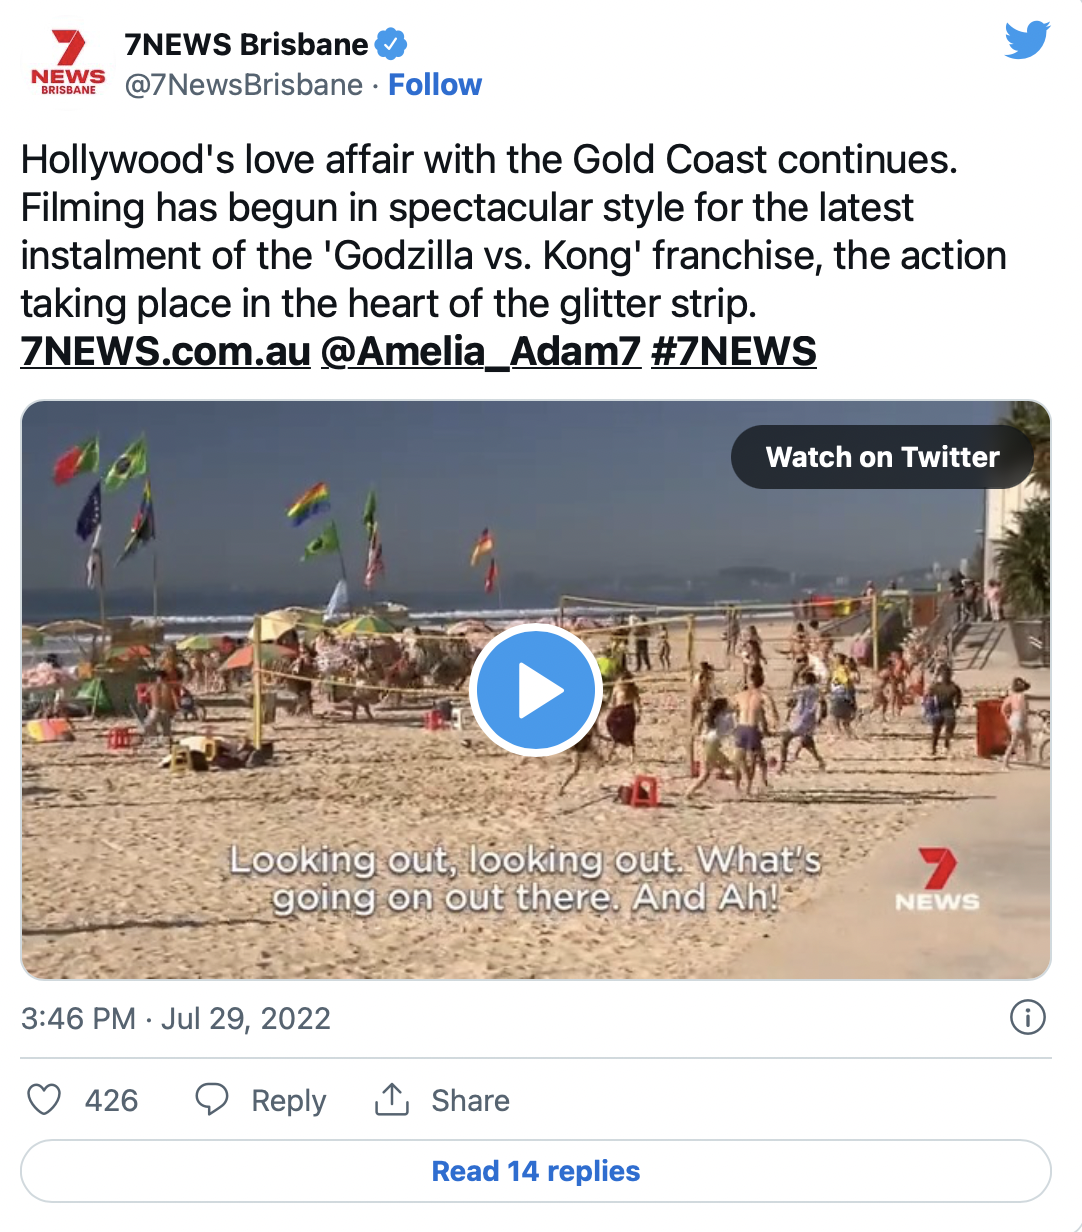Click Read 14 replies button
The width and height of the screenshot is (1082, 1232).
point(535,1171)
